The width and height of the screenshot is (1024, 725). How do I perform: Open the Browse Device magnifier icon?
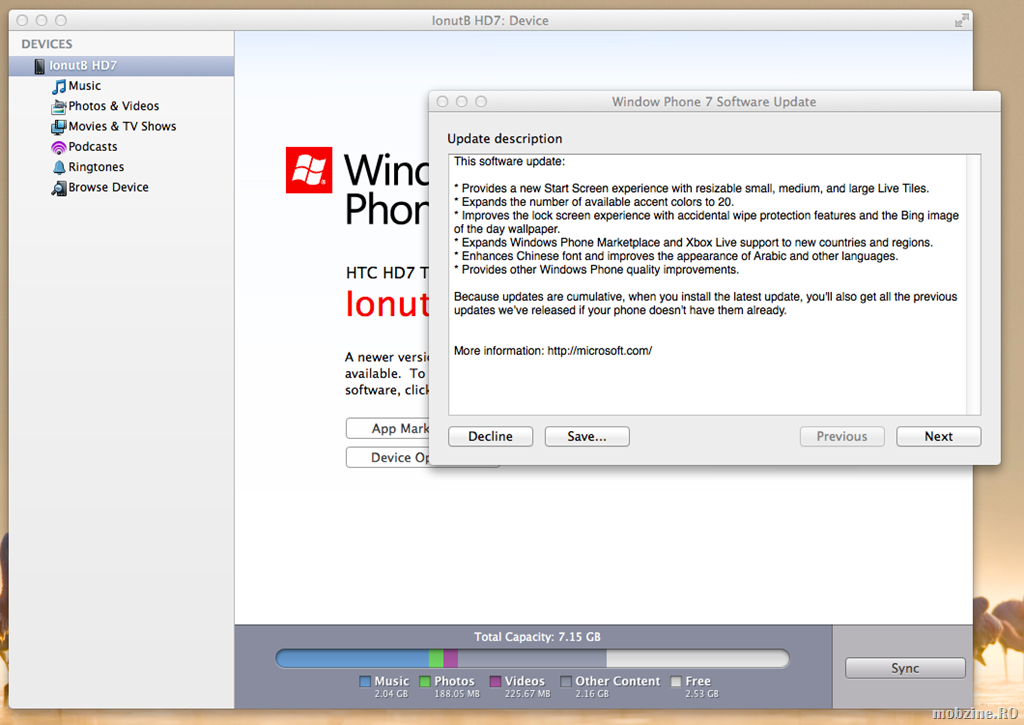pos(59,188)
